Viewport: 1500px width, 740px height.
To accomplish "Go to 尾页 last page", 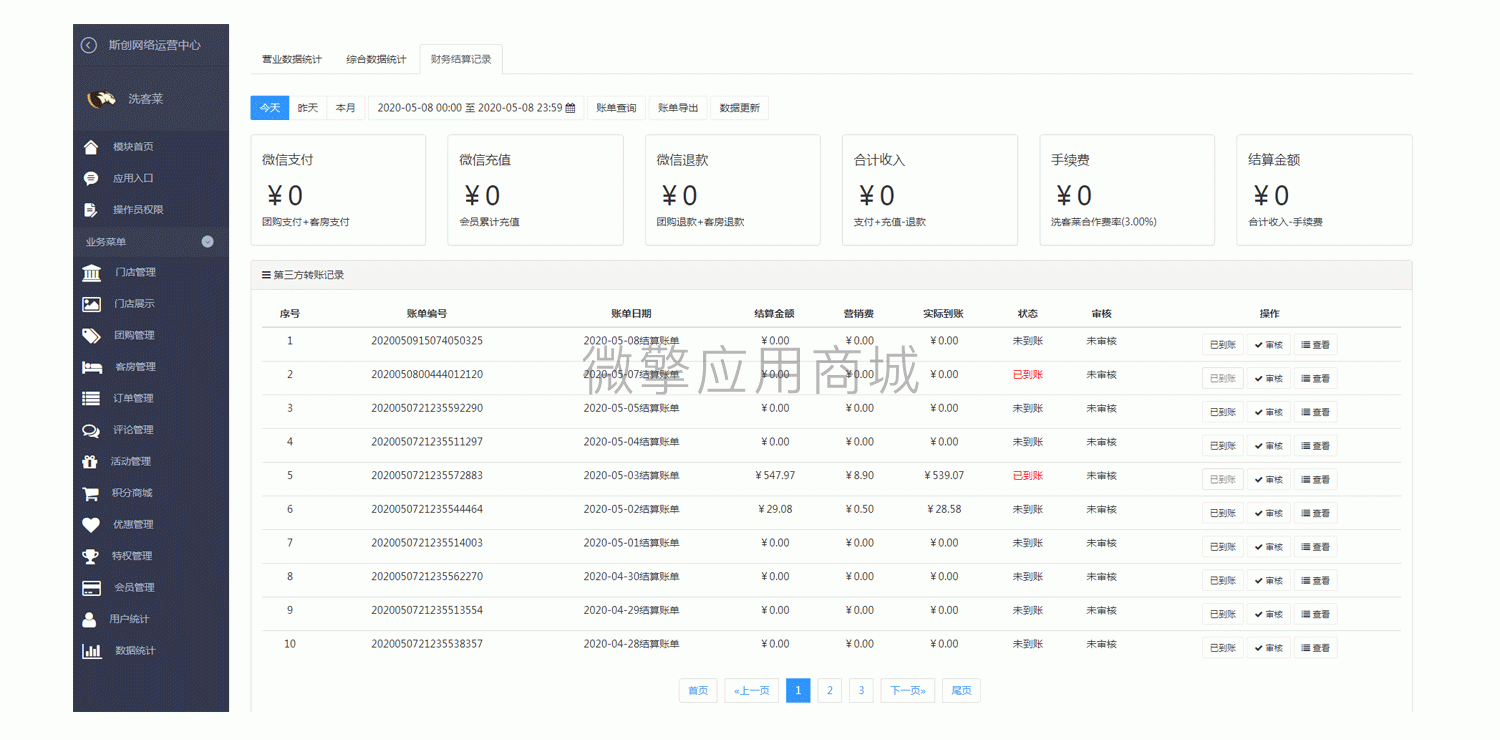I will tap(961, 691).
